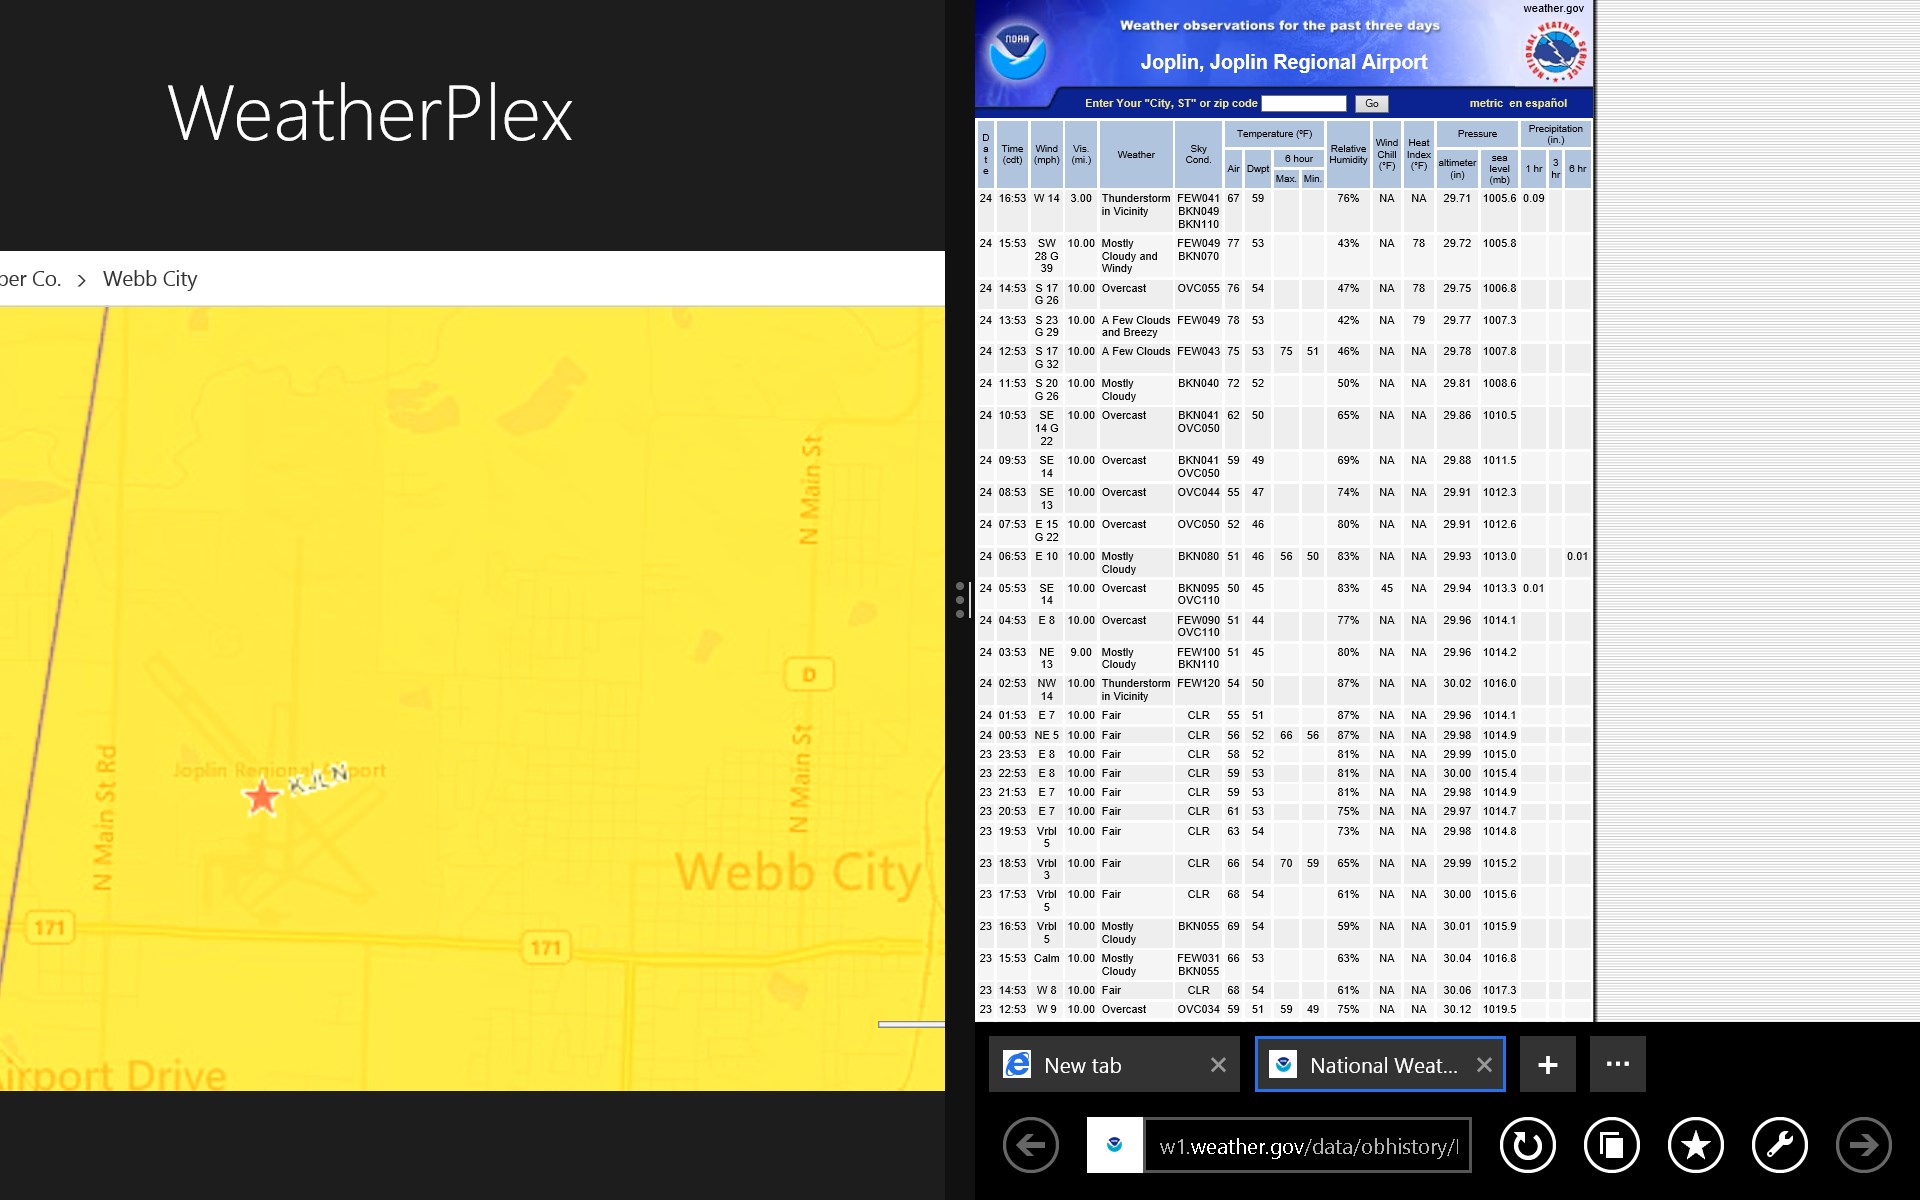Viewport: 1920px width, 1200px height.
Task: Open the en español link
Action: (1538, 104)
